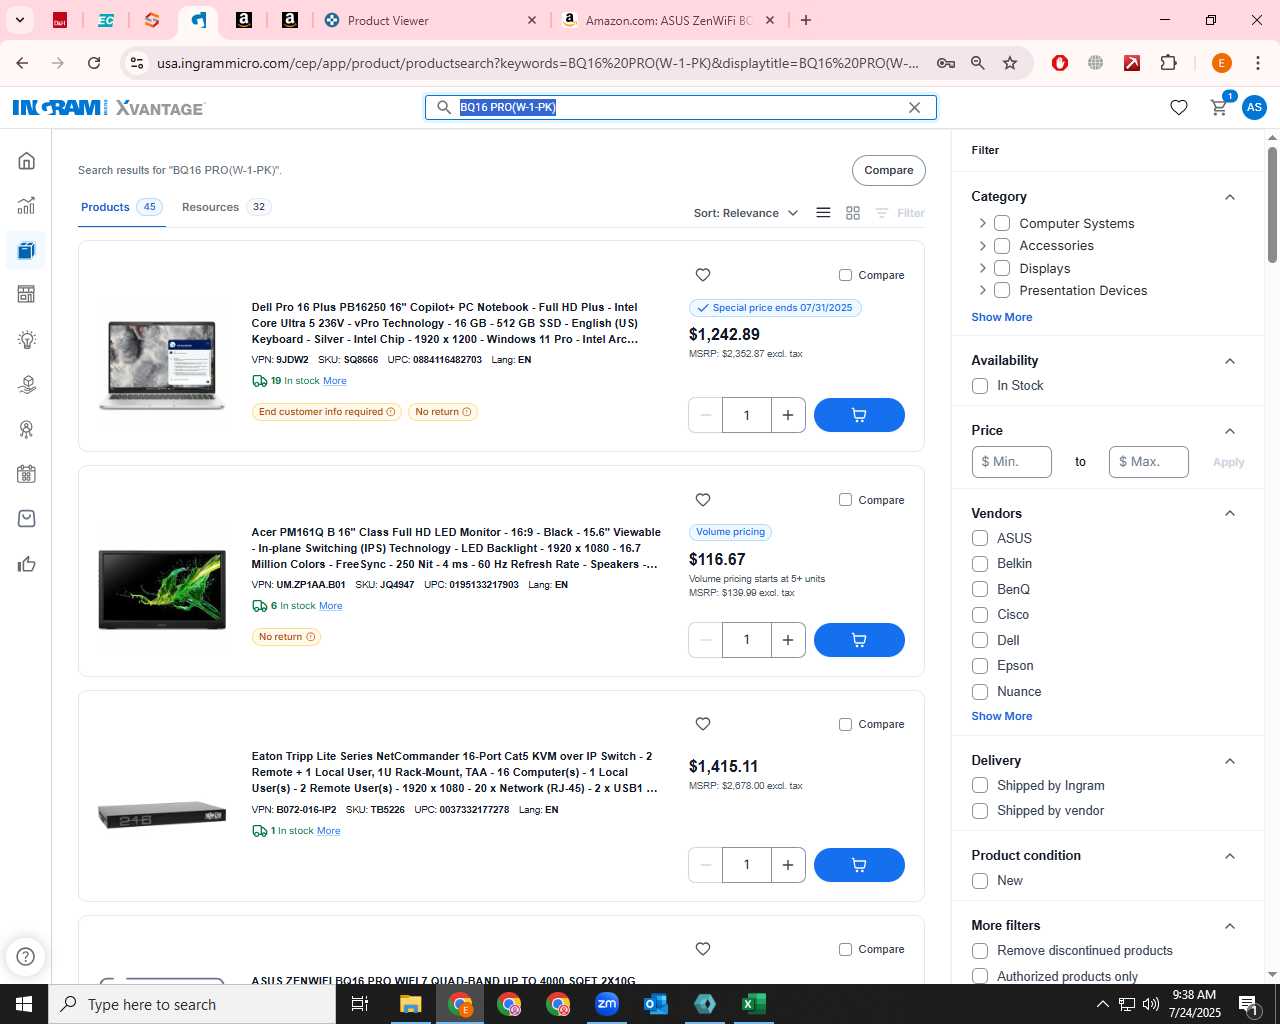
Task: Select the Products tab
Action: [x=121, y=207]
